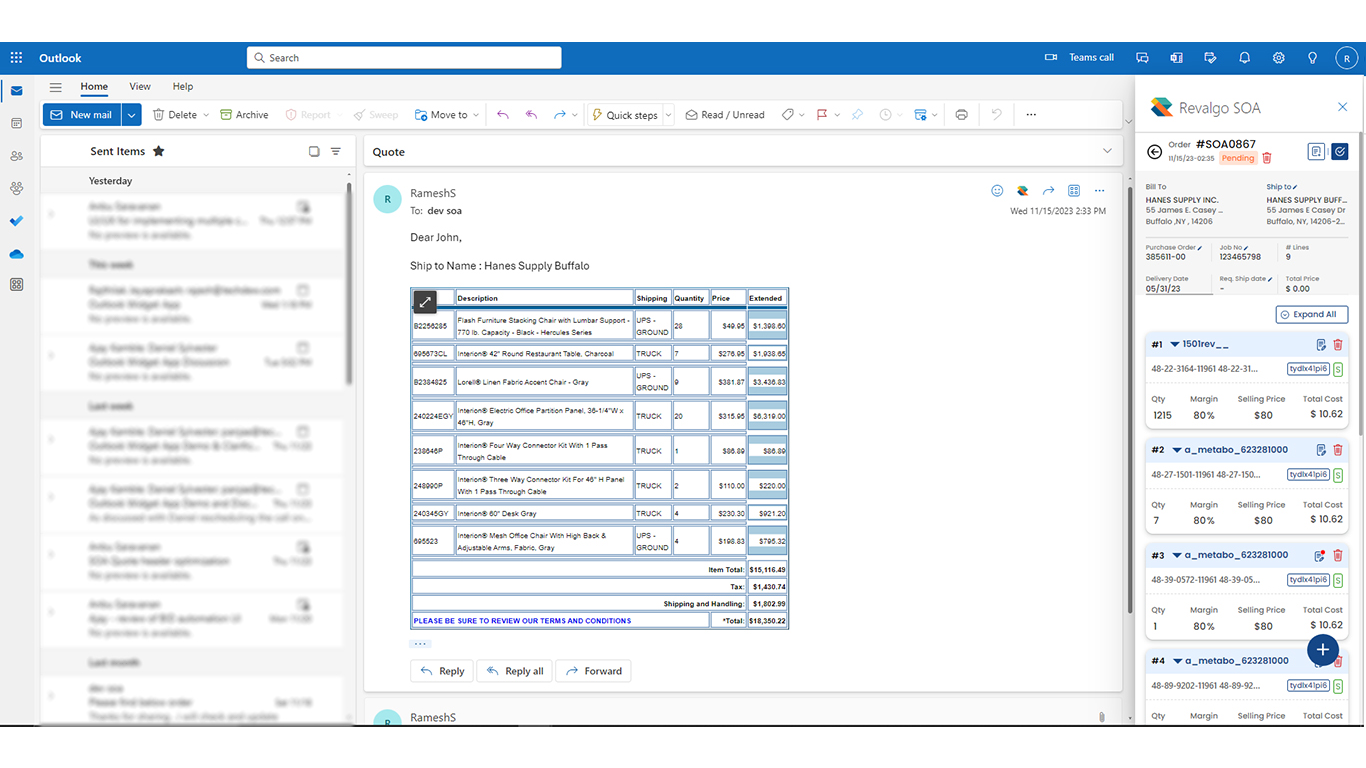Viewport: 1366px width, 768px height.
Task: Toggle the hamburger navigation pane button
Action: tap(56, 87)
